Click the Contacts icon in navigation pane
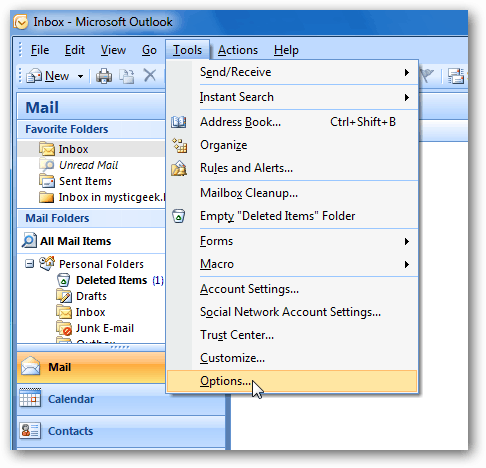This screenshot has width=486, height=468. 30,430
